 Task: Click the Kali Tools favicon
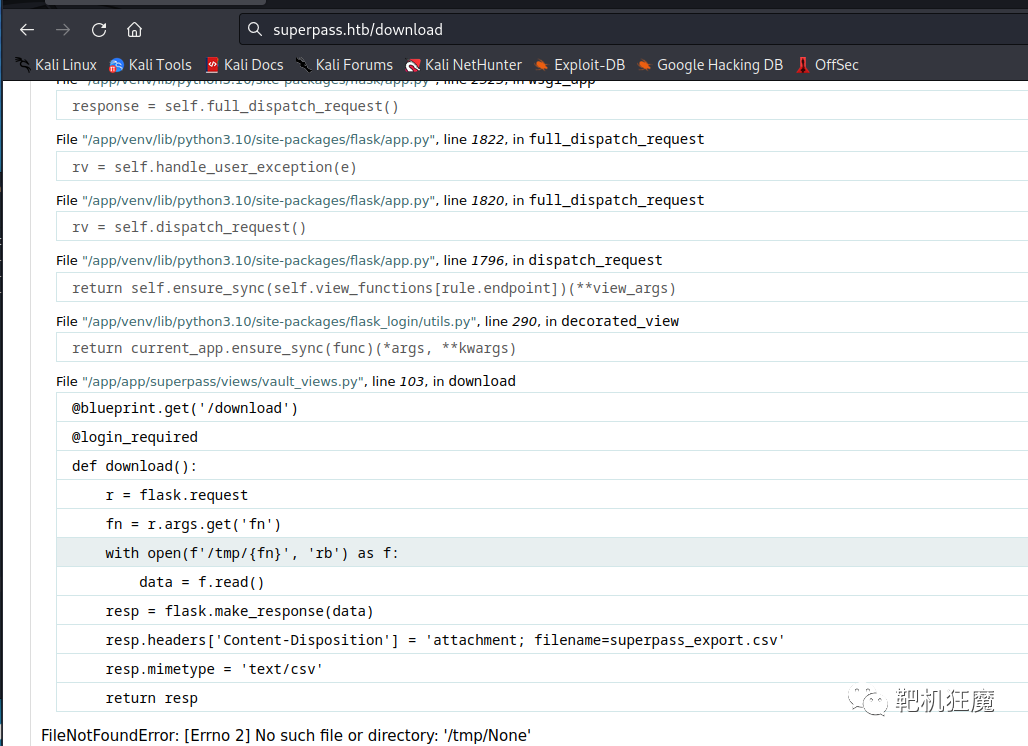[x=116, y=65]
